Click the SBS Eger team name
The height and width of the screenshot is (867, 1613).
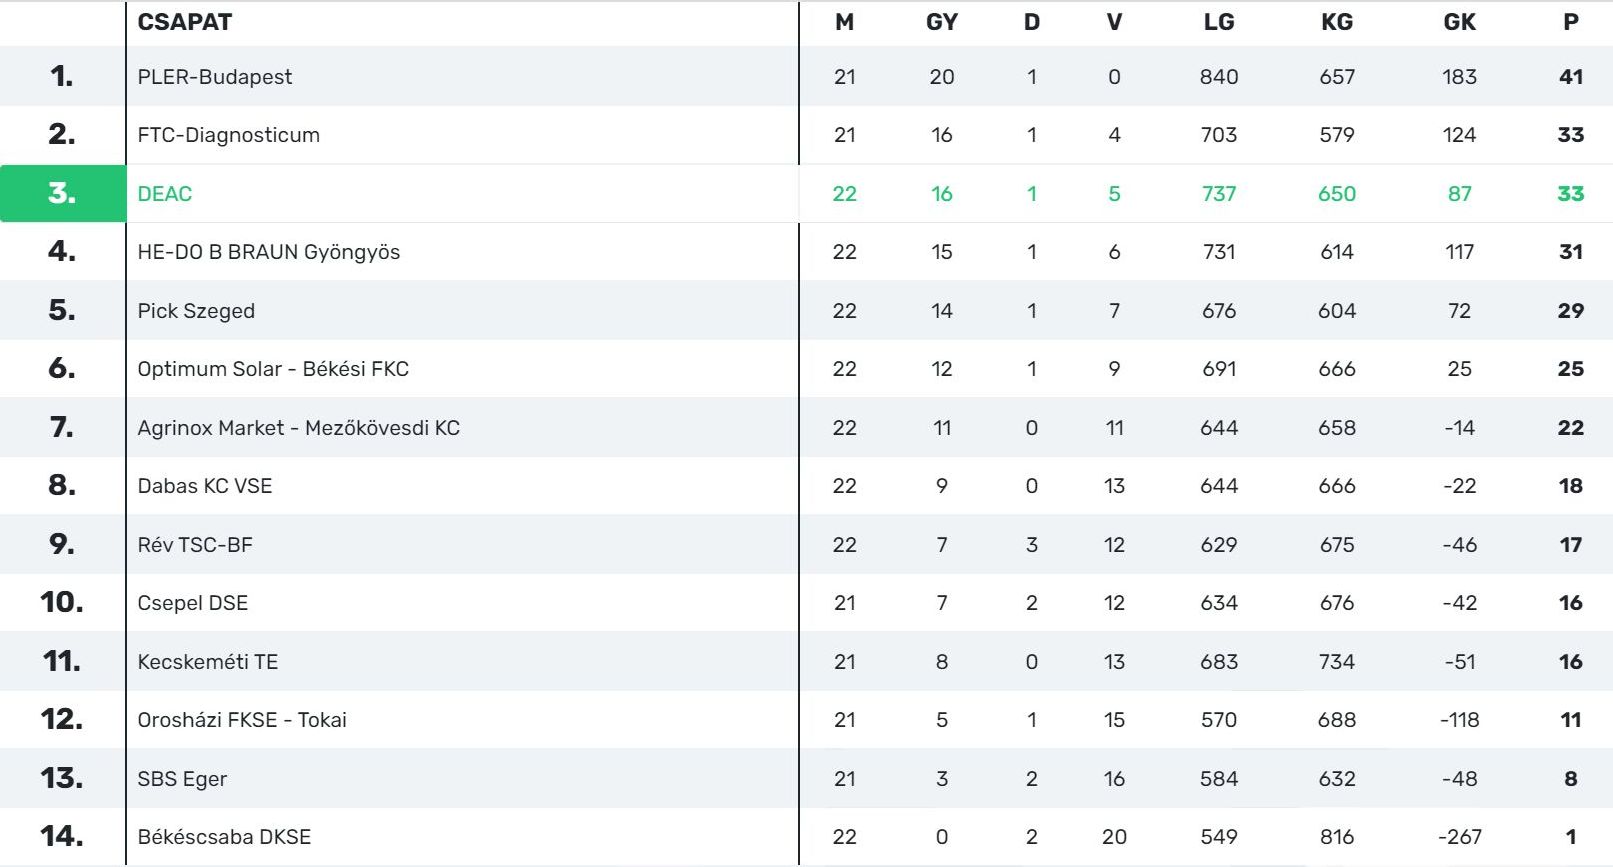click(x=182, y=779)
